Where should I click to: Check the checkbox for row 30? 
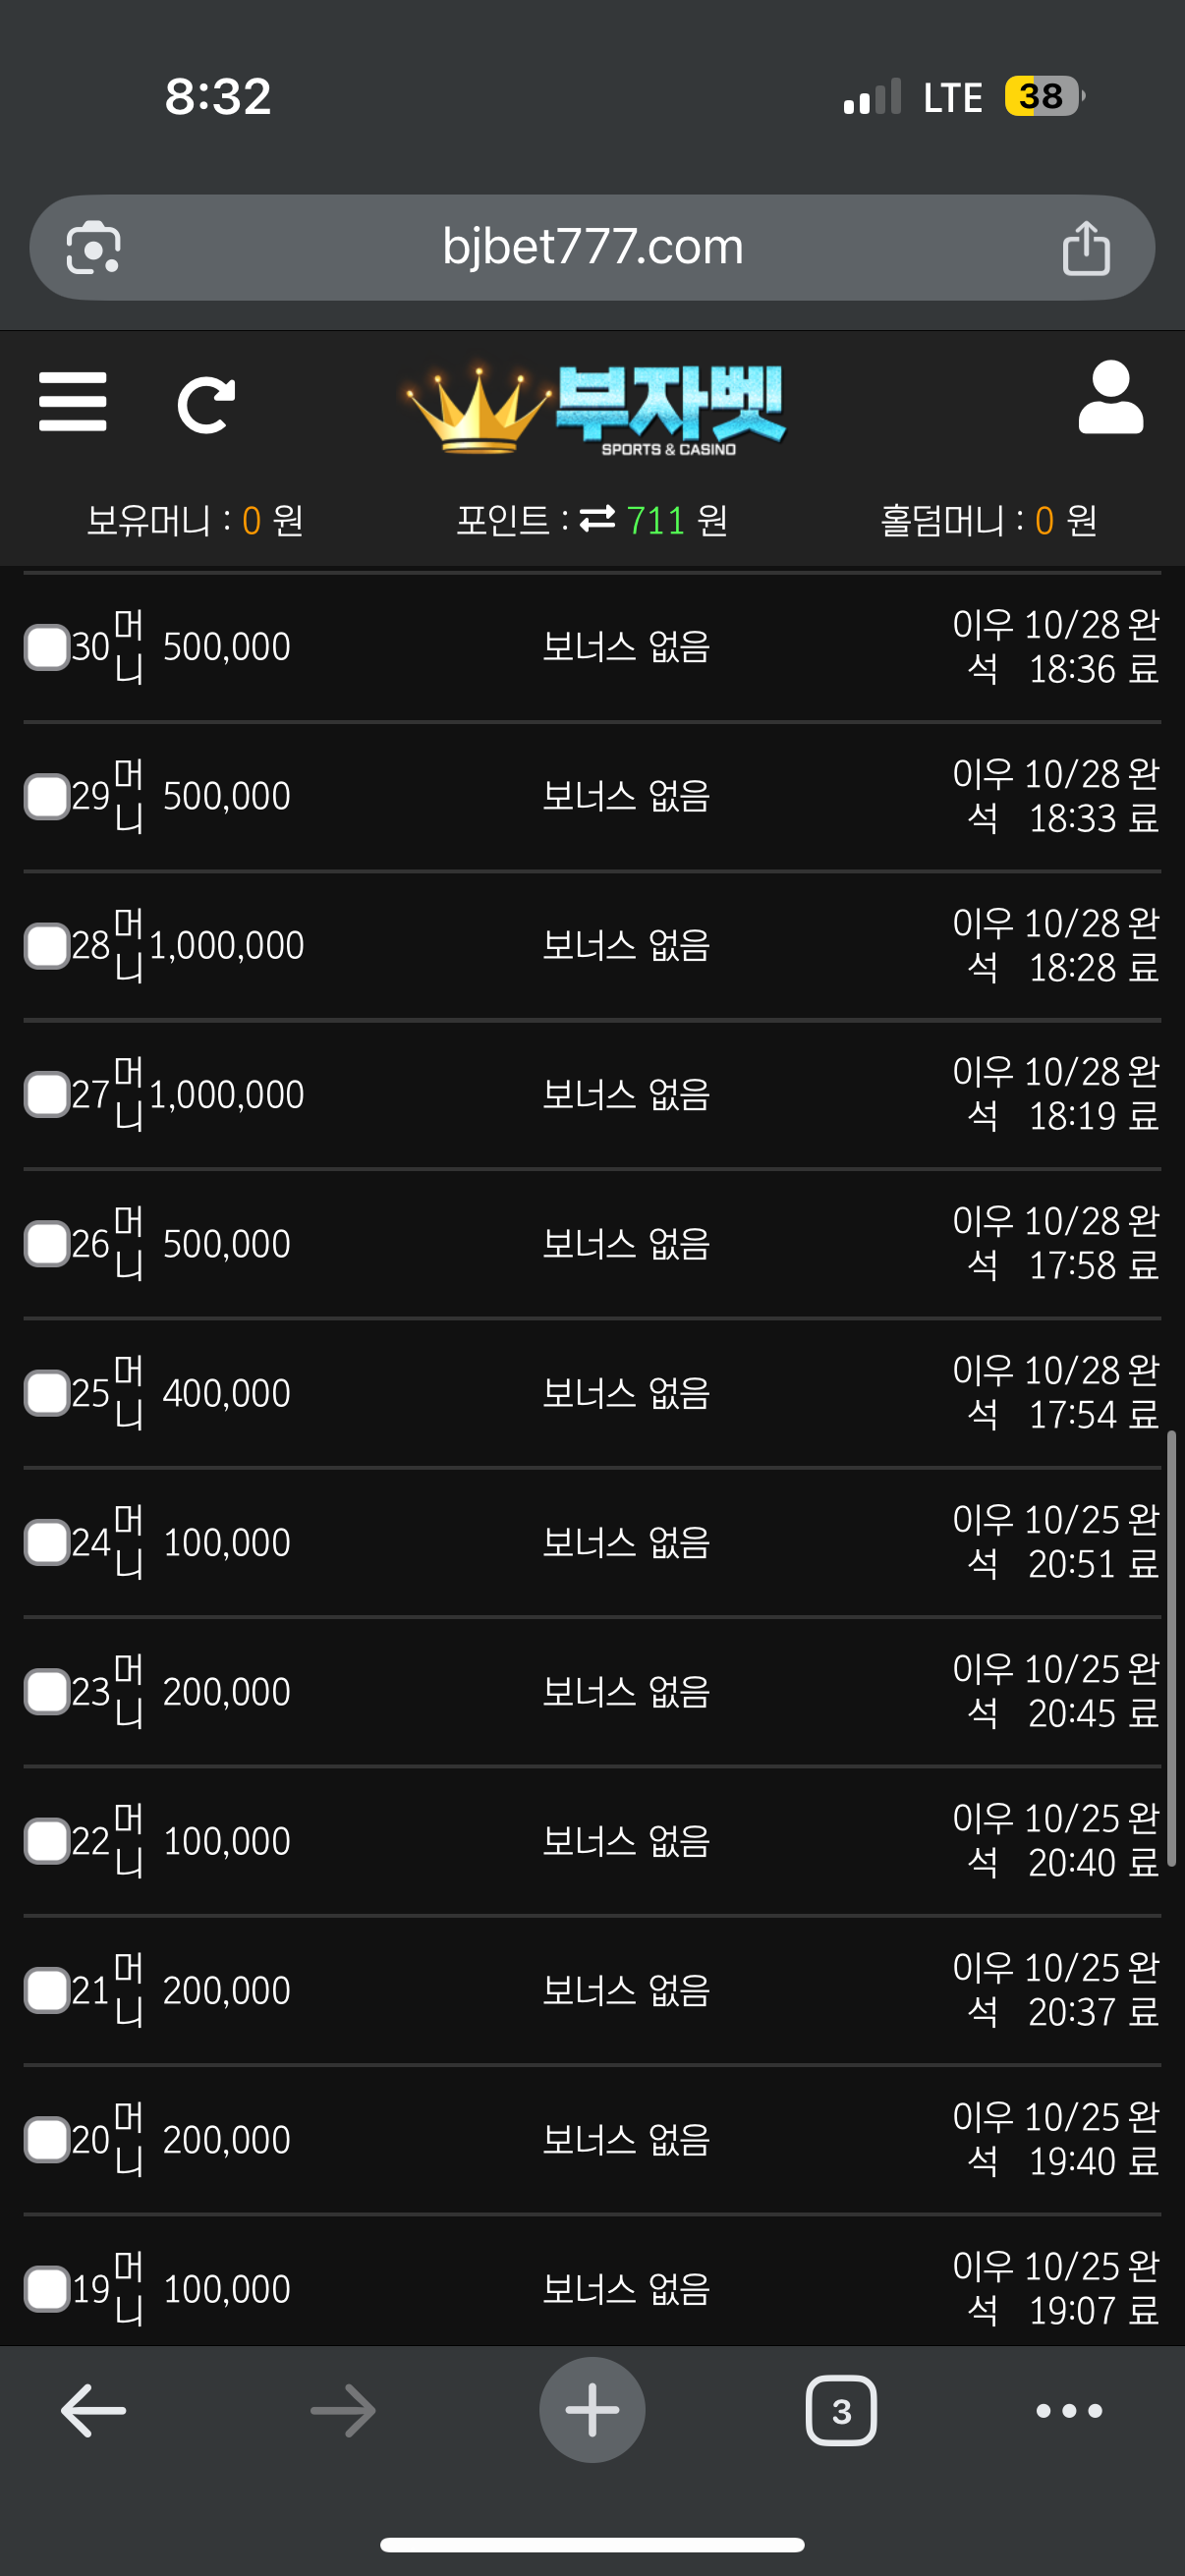[47, 647]
